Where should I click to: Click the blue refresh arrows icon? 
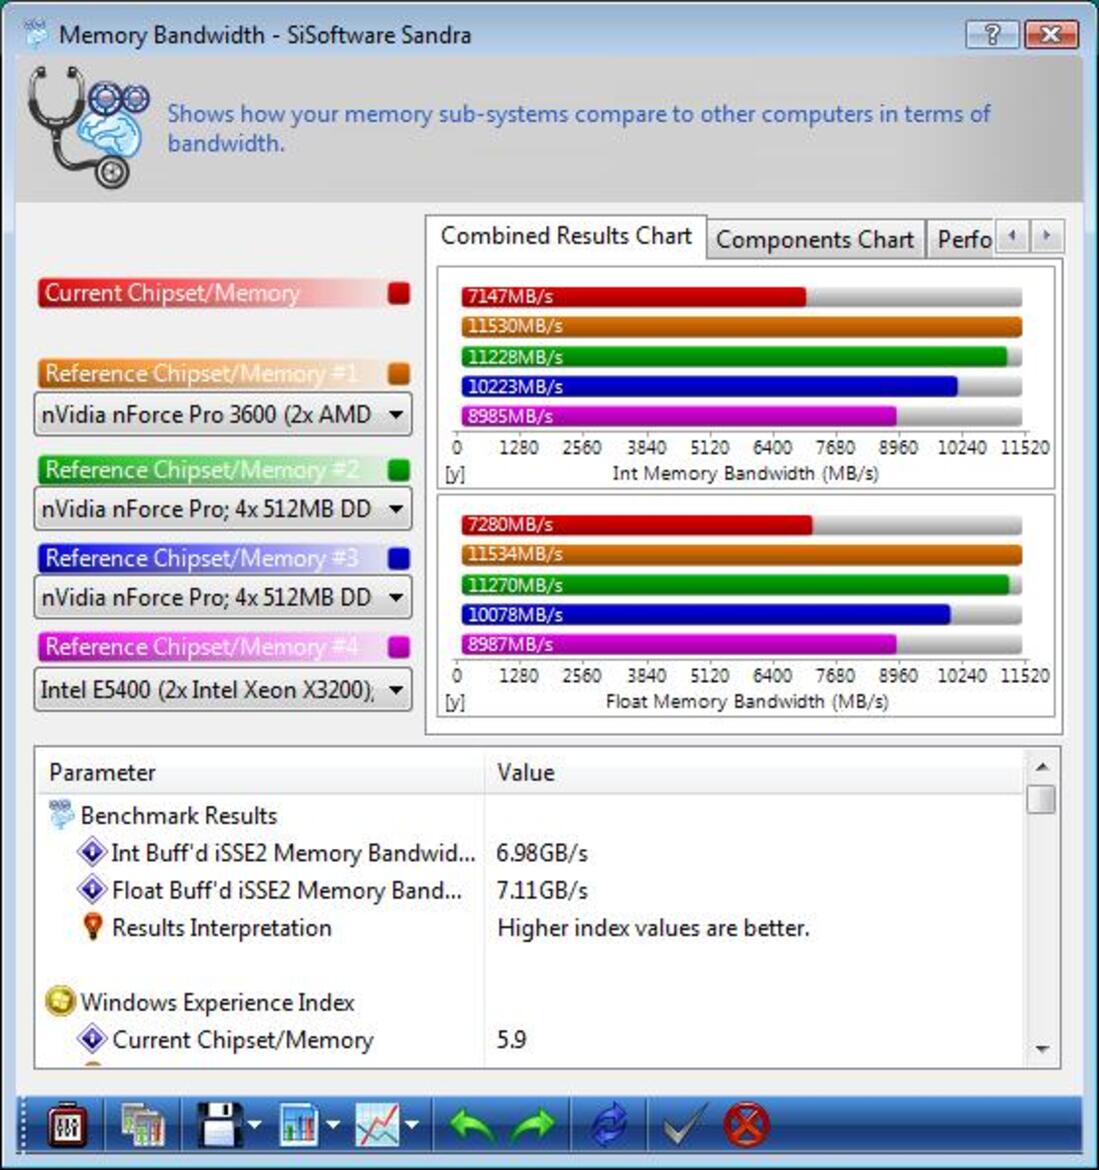point(610,1124)
